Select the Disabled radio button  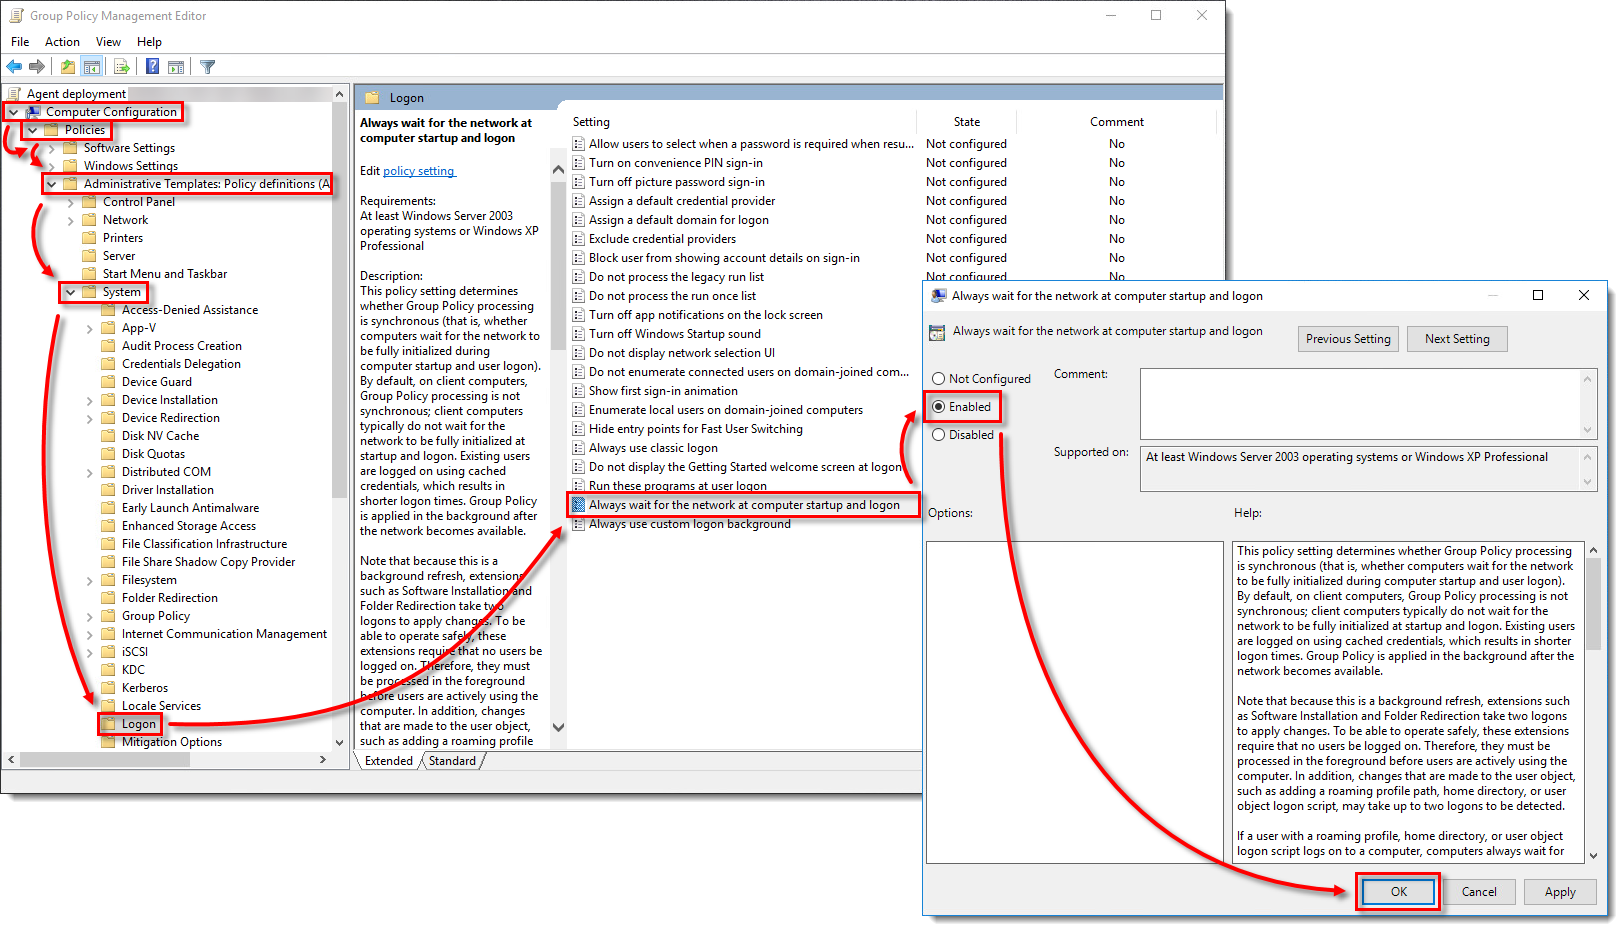pos(938,435)
